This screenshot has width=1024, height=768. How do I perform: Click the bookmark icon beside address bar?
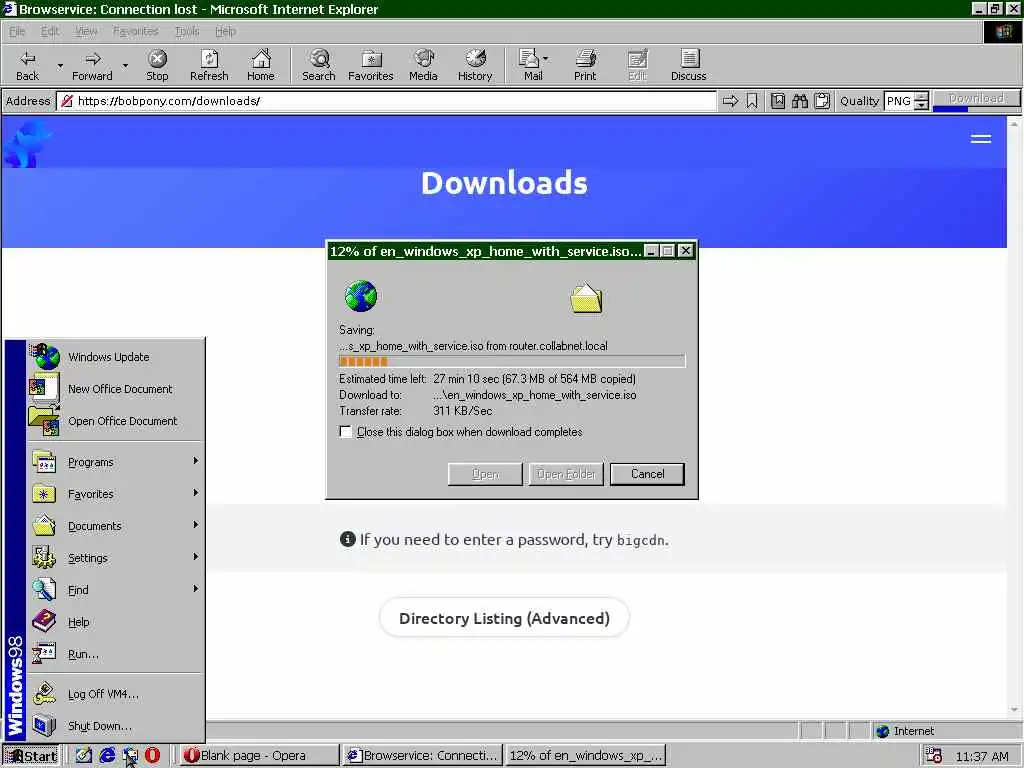[x=752, y=101]
